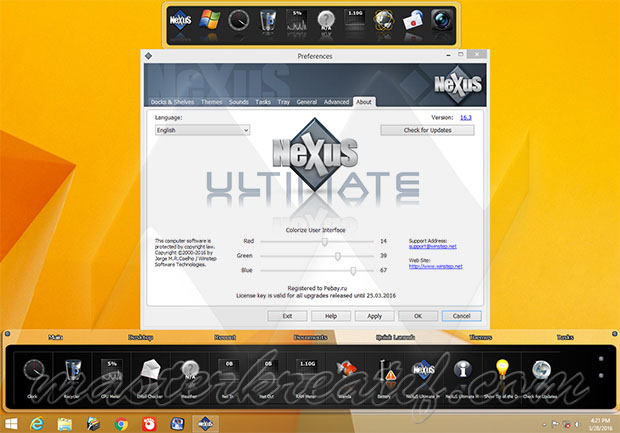Switch to Docks & Shelves tab in Preferences
This screenshot has width=620, height=433.
click(x=172, y=102)
